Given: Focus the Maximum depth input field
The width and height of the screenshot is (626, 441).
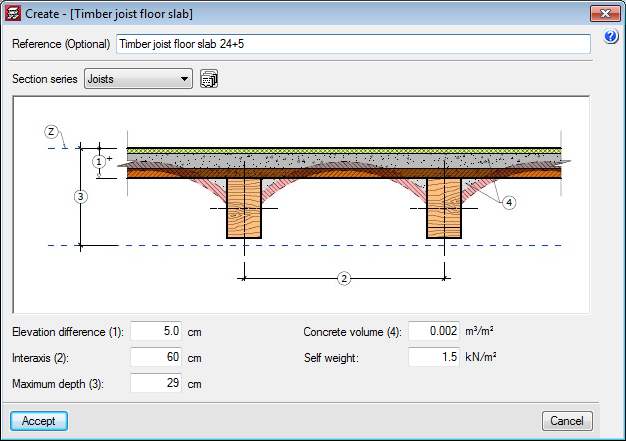Looking at the screenshot, I should coord(156,383).
